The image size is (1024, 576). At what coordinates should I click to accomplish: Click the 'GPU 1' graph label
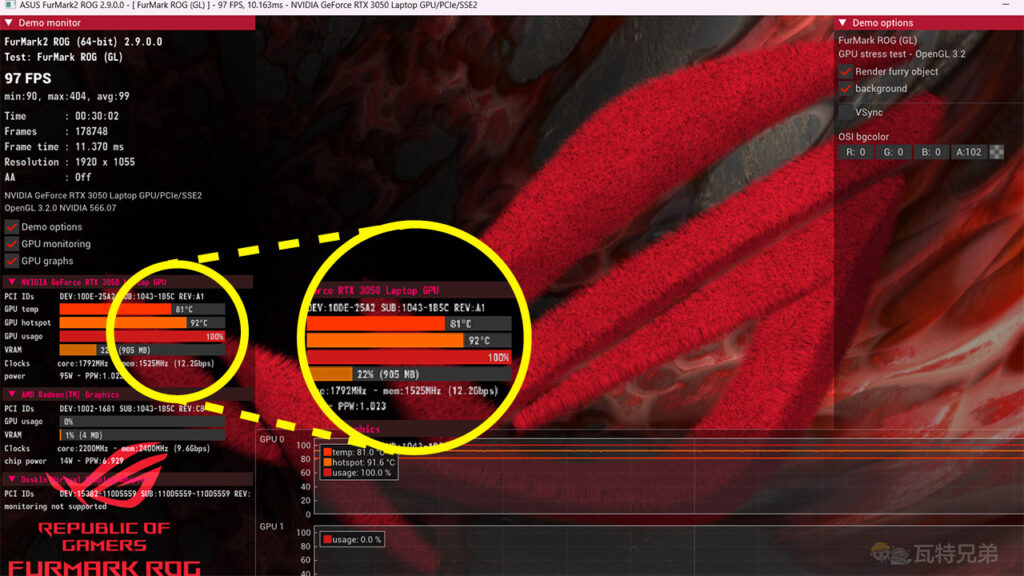coord(272,526)
